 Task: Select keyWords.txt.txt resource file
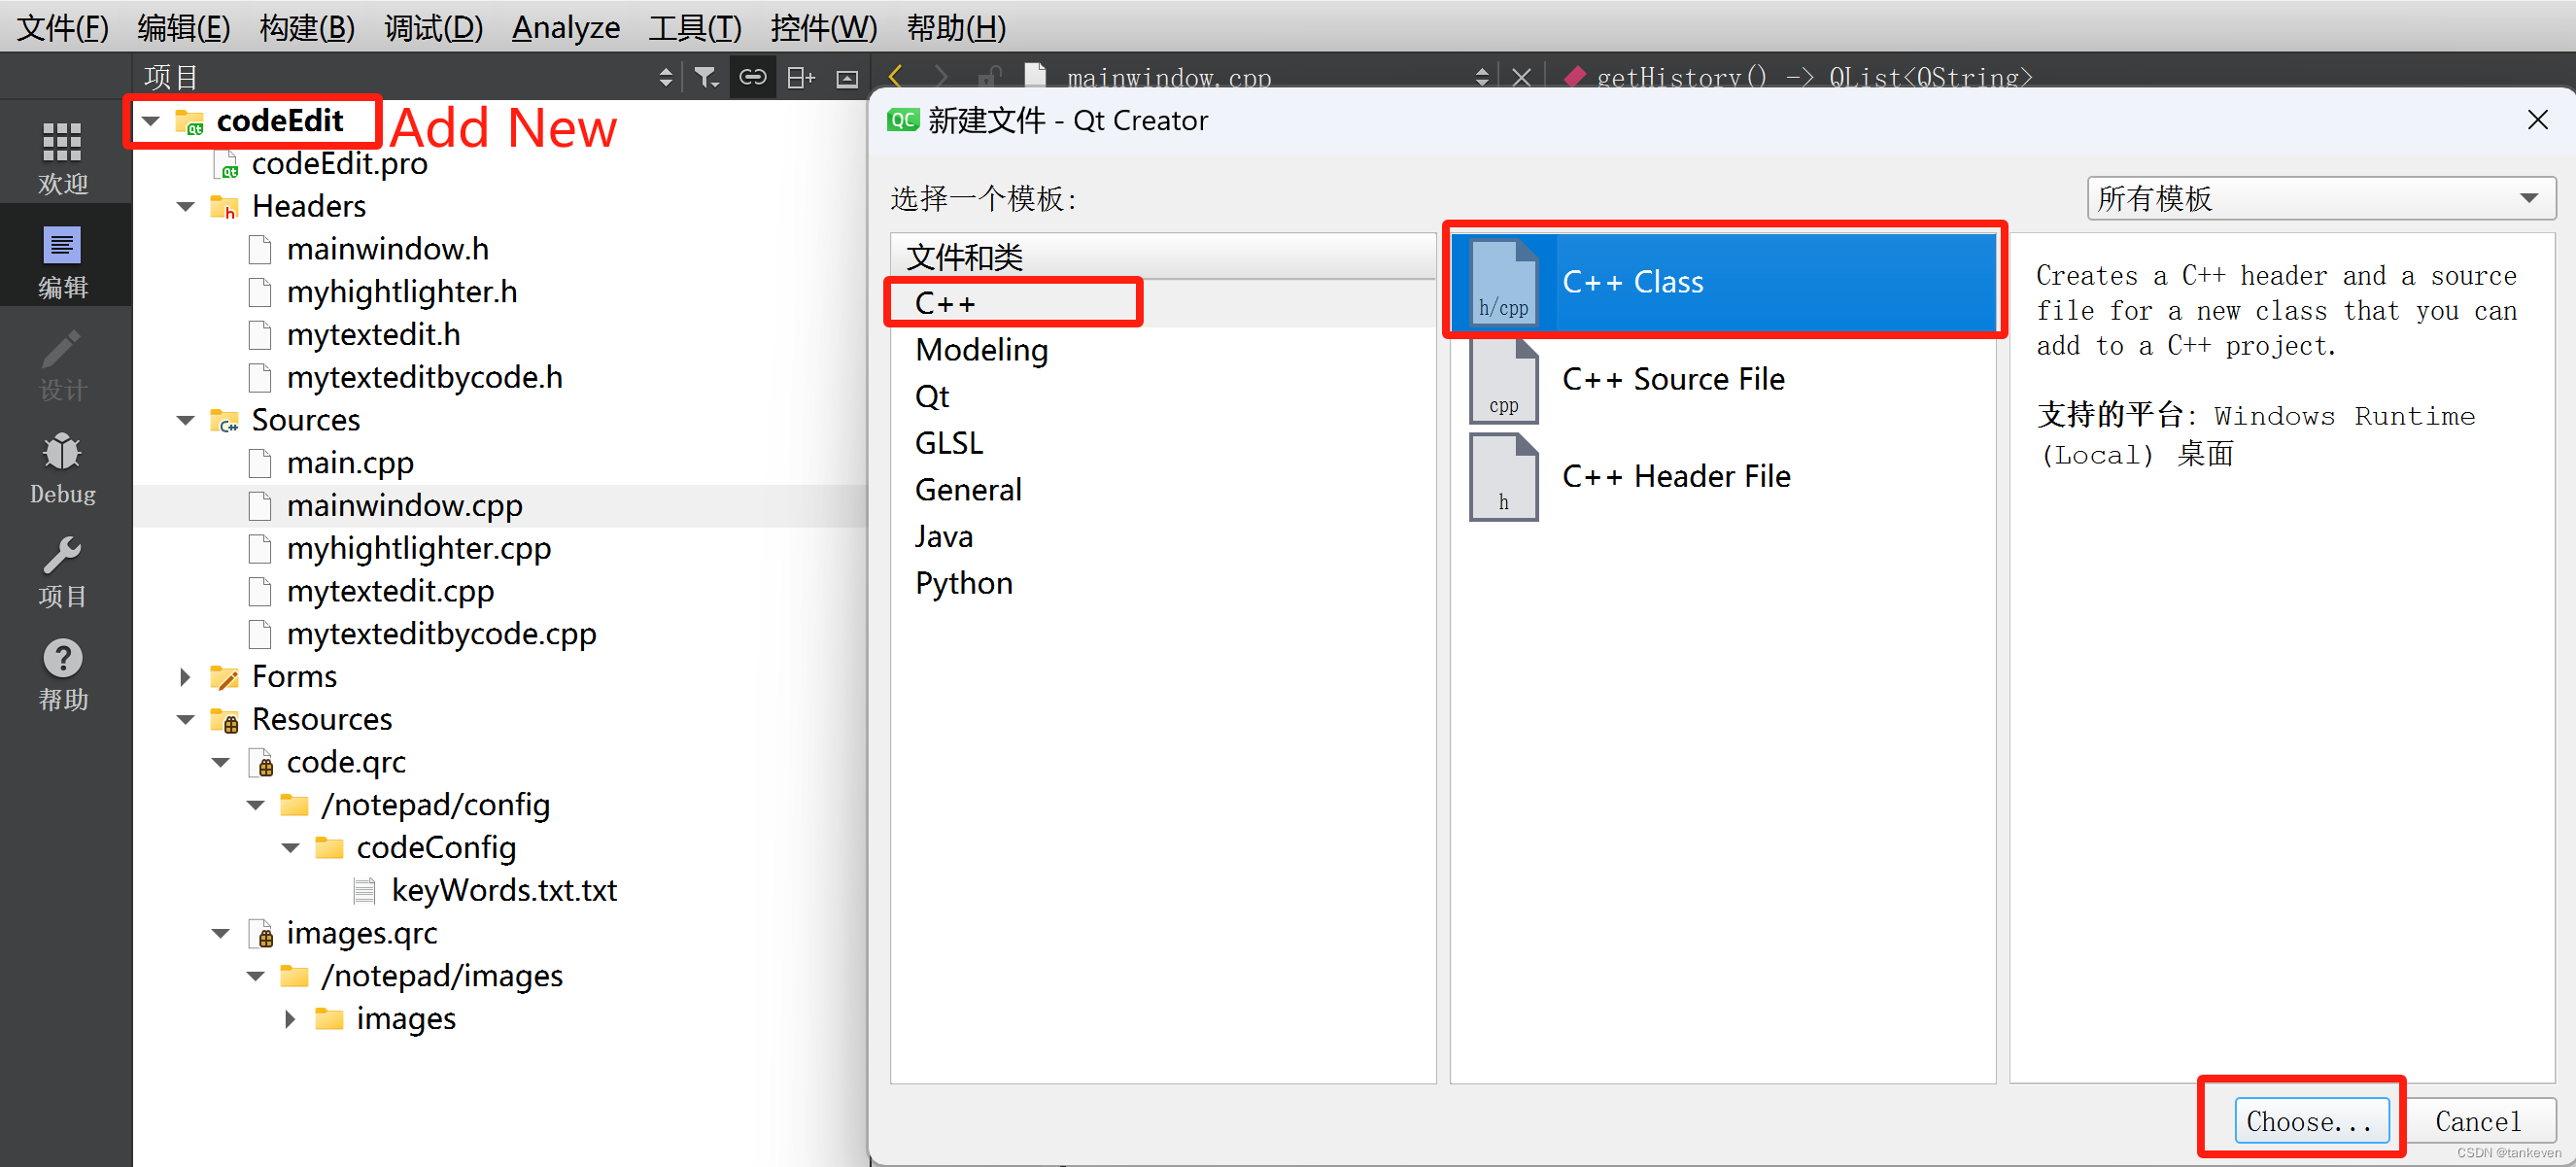click(x=503, y=890)
